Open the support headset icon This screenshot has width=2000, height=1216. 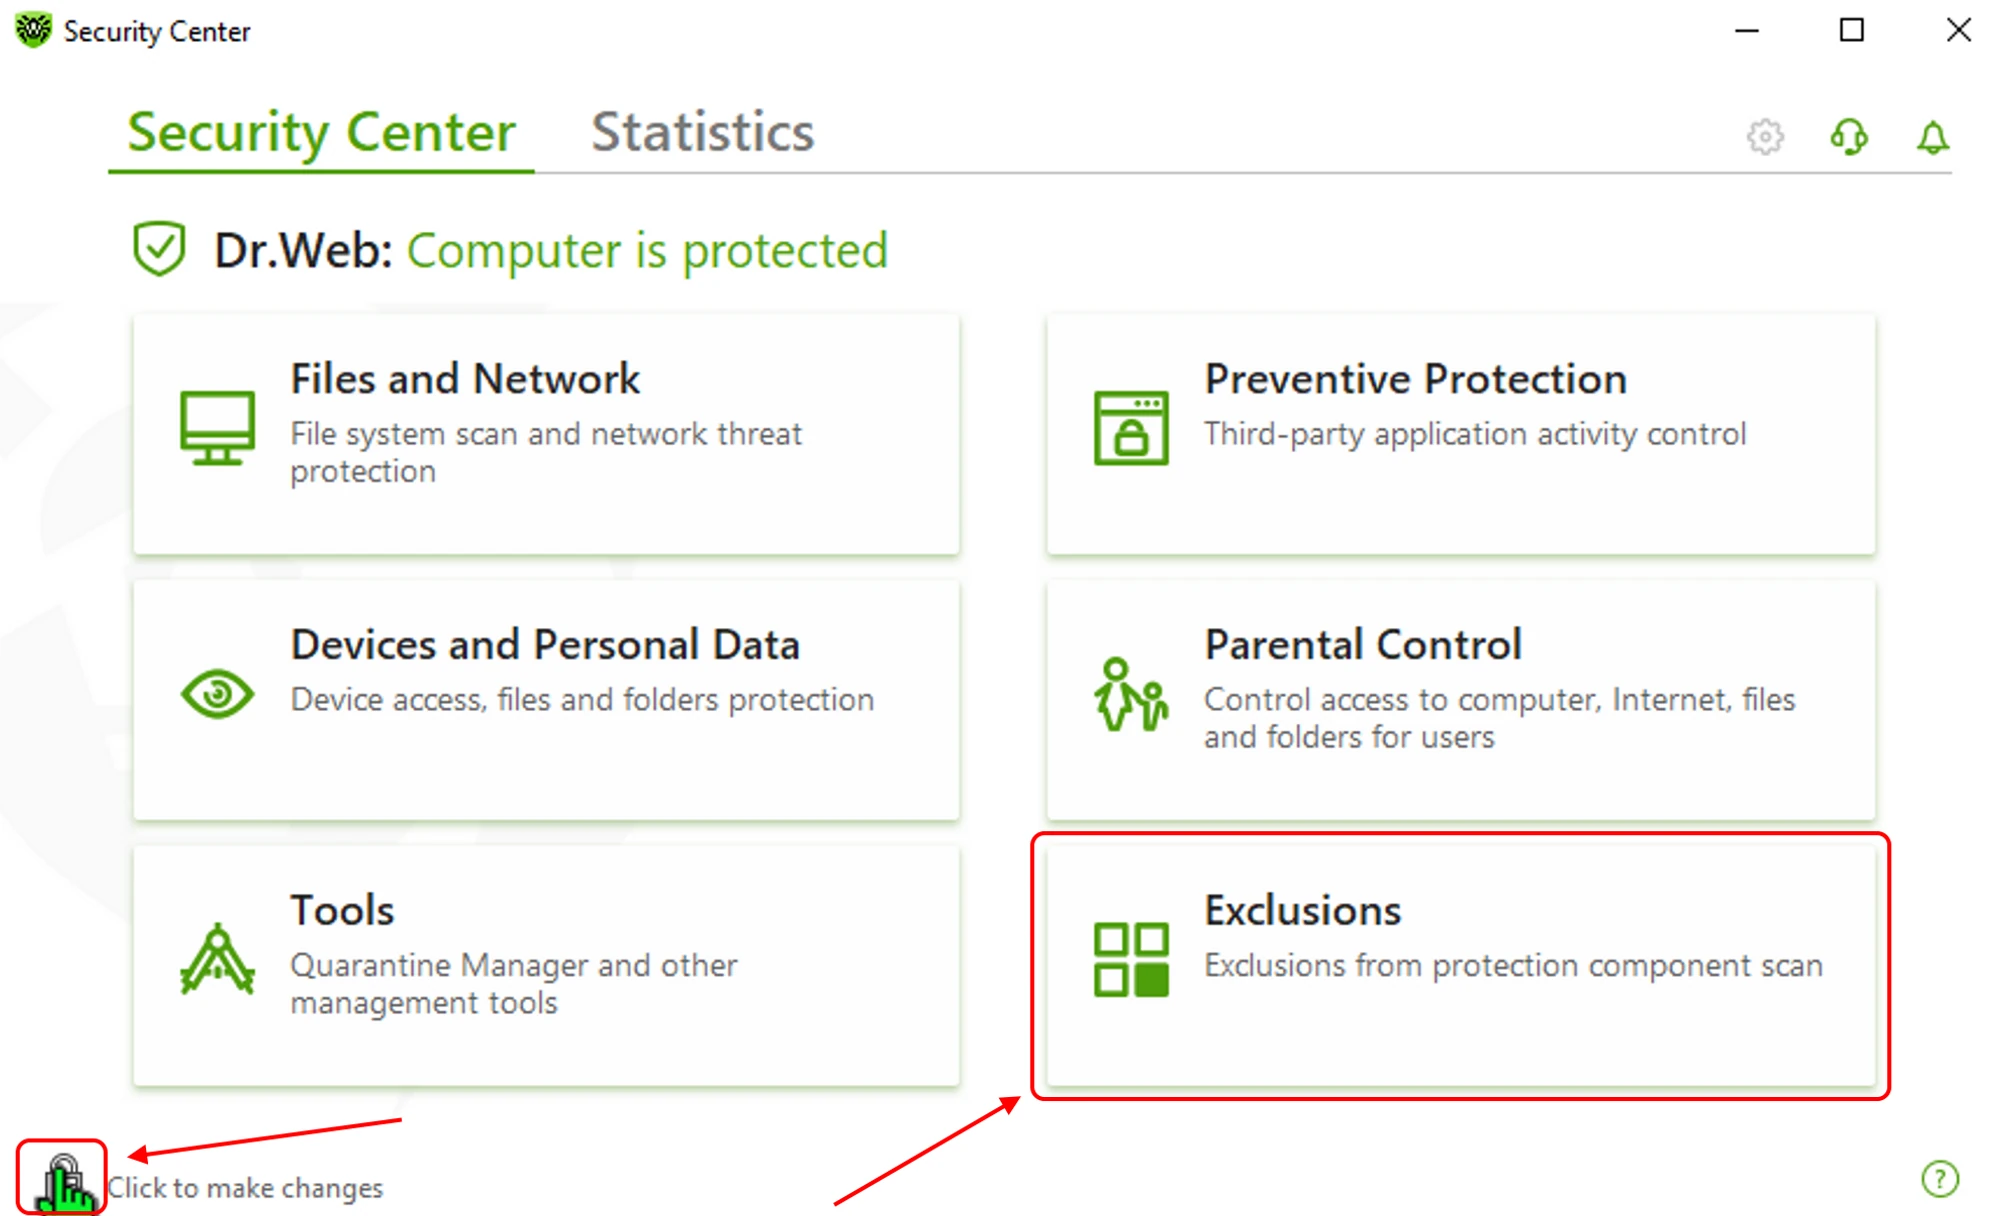pos(1849,137)
